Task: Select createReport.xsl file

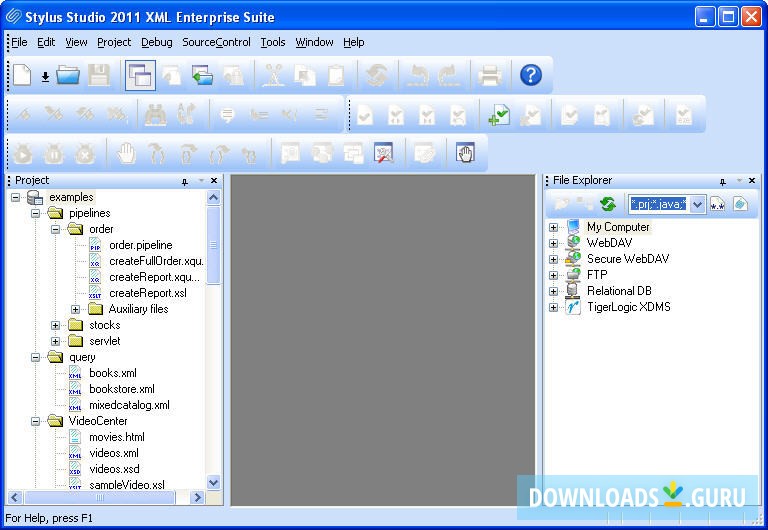Action: [147, 293]
